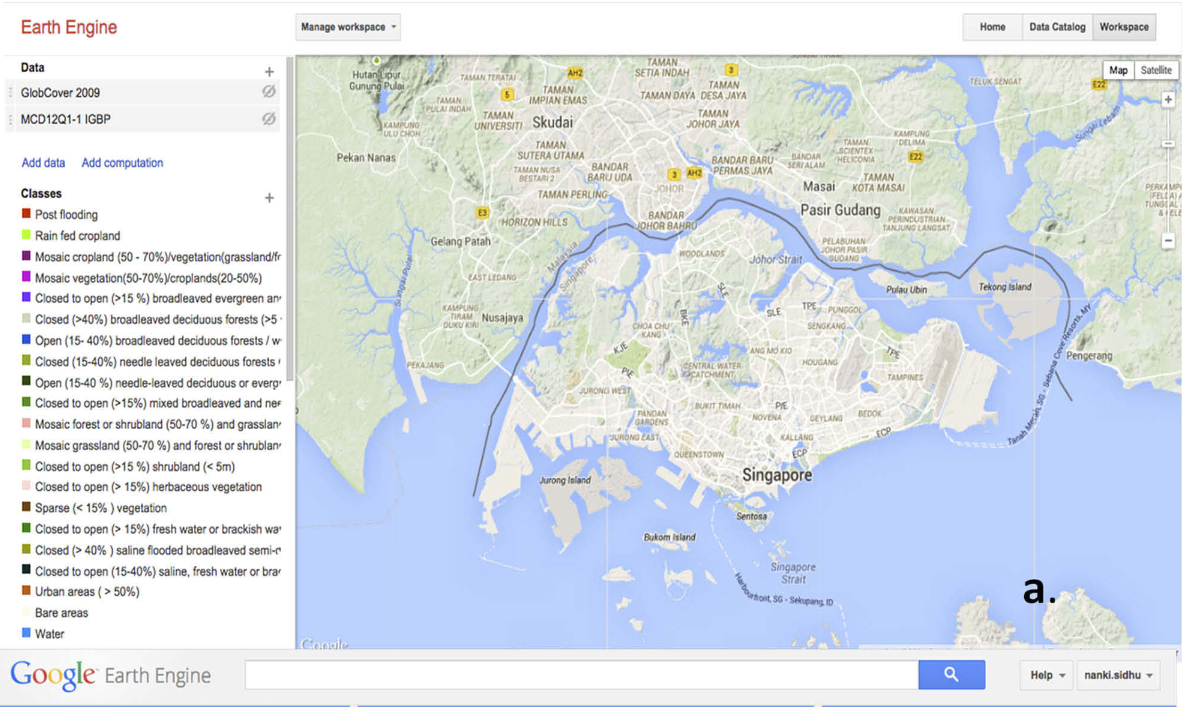
Task: Open the nanki.sidhu account dropdown
Action: click(1118, 675)
